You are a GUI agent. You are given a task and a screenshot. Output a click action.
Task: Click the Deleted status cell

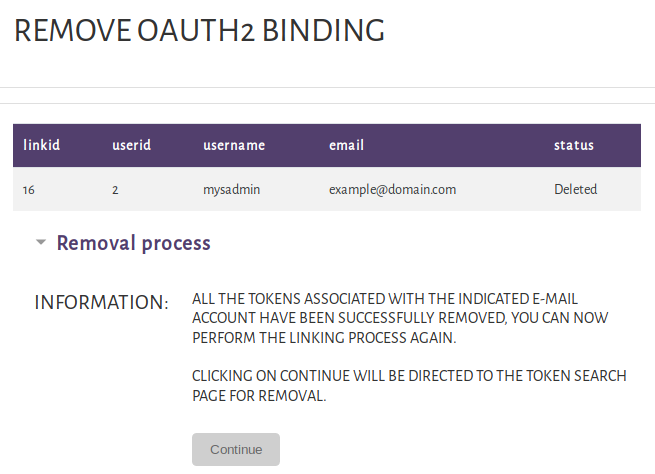pos(575,189)
